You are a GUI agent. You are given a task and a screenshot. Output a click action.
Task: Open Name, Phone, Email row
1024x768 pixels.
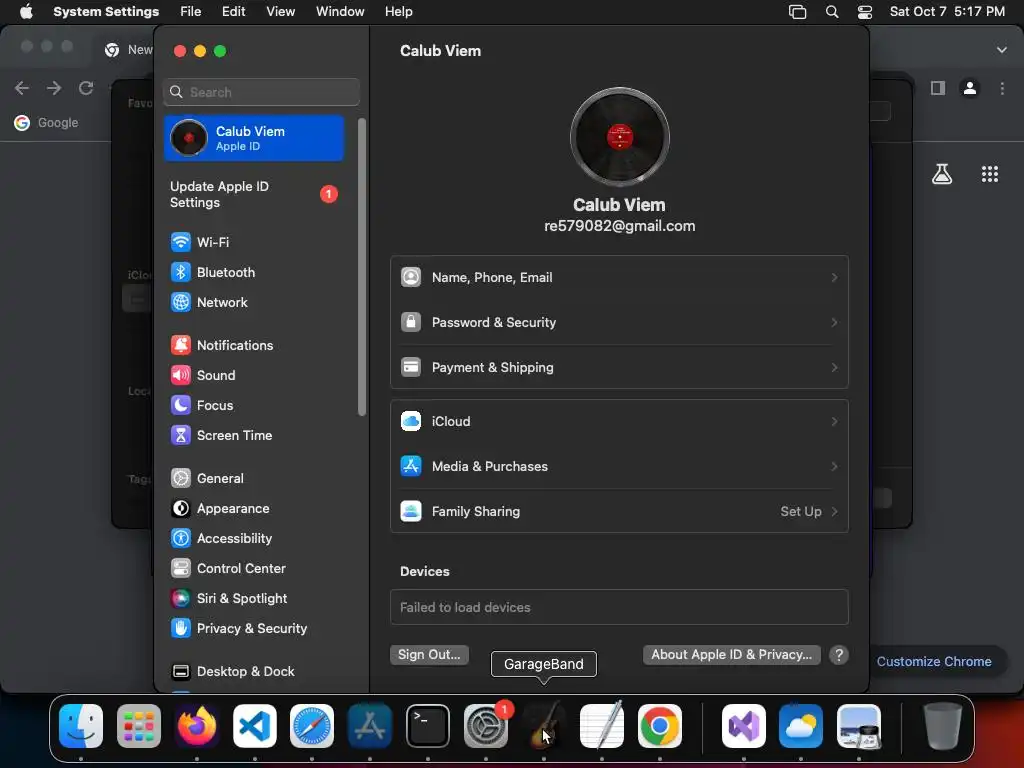pos(619,278)
